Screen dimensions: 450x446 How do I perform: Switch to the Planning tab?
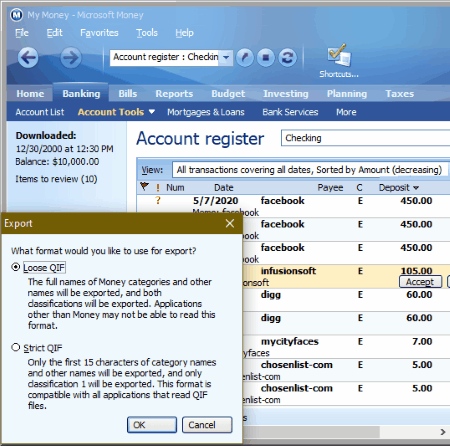tap(347, 94)
